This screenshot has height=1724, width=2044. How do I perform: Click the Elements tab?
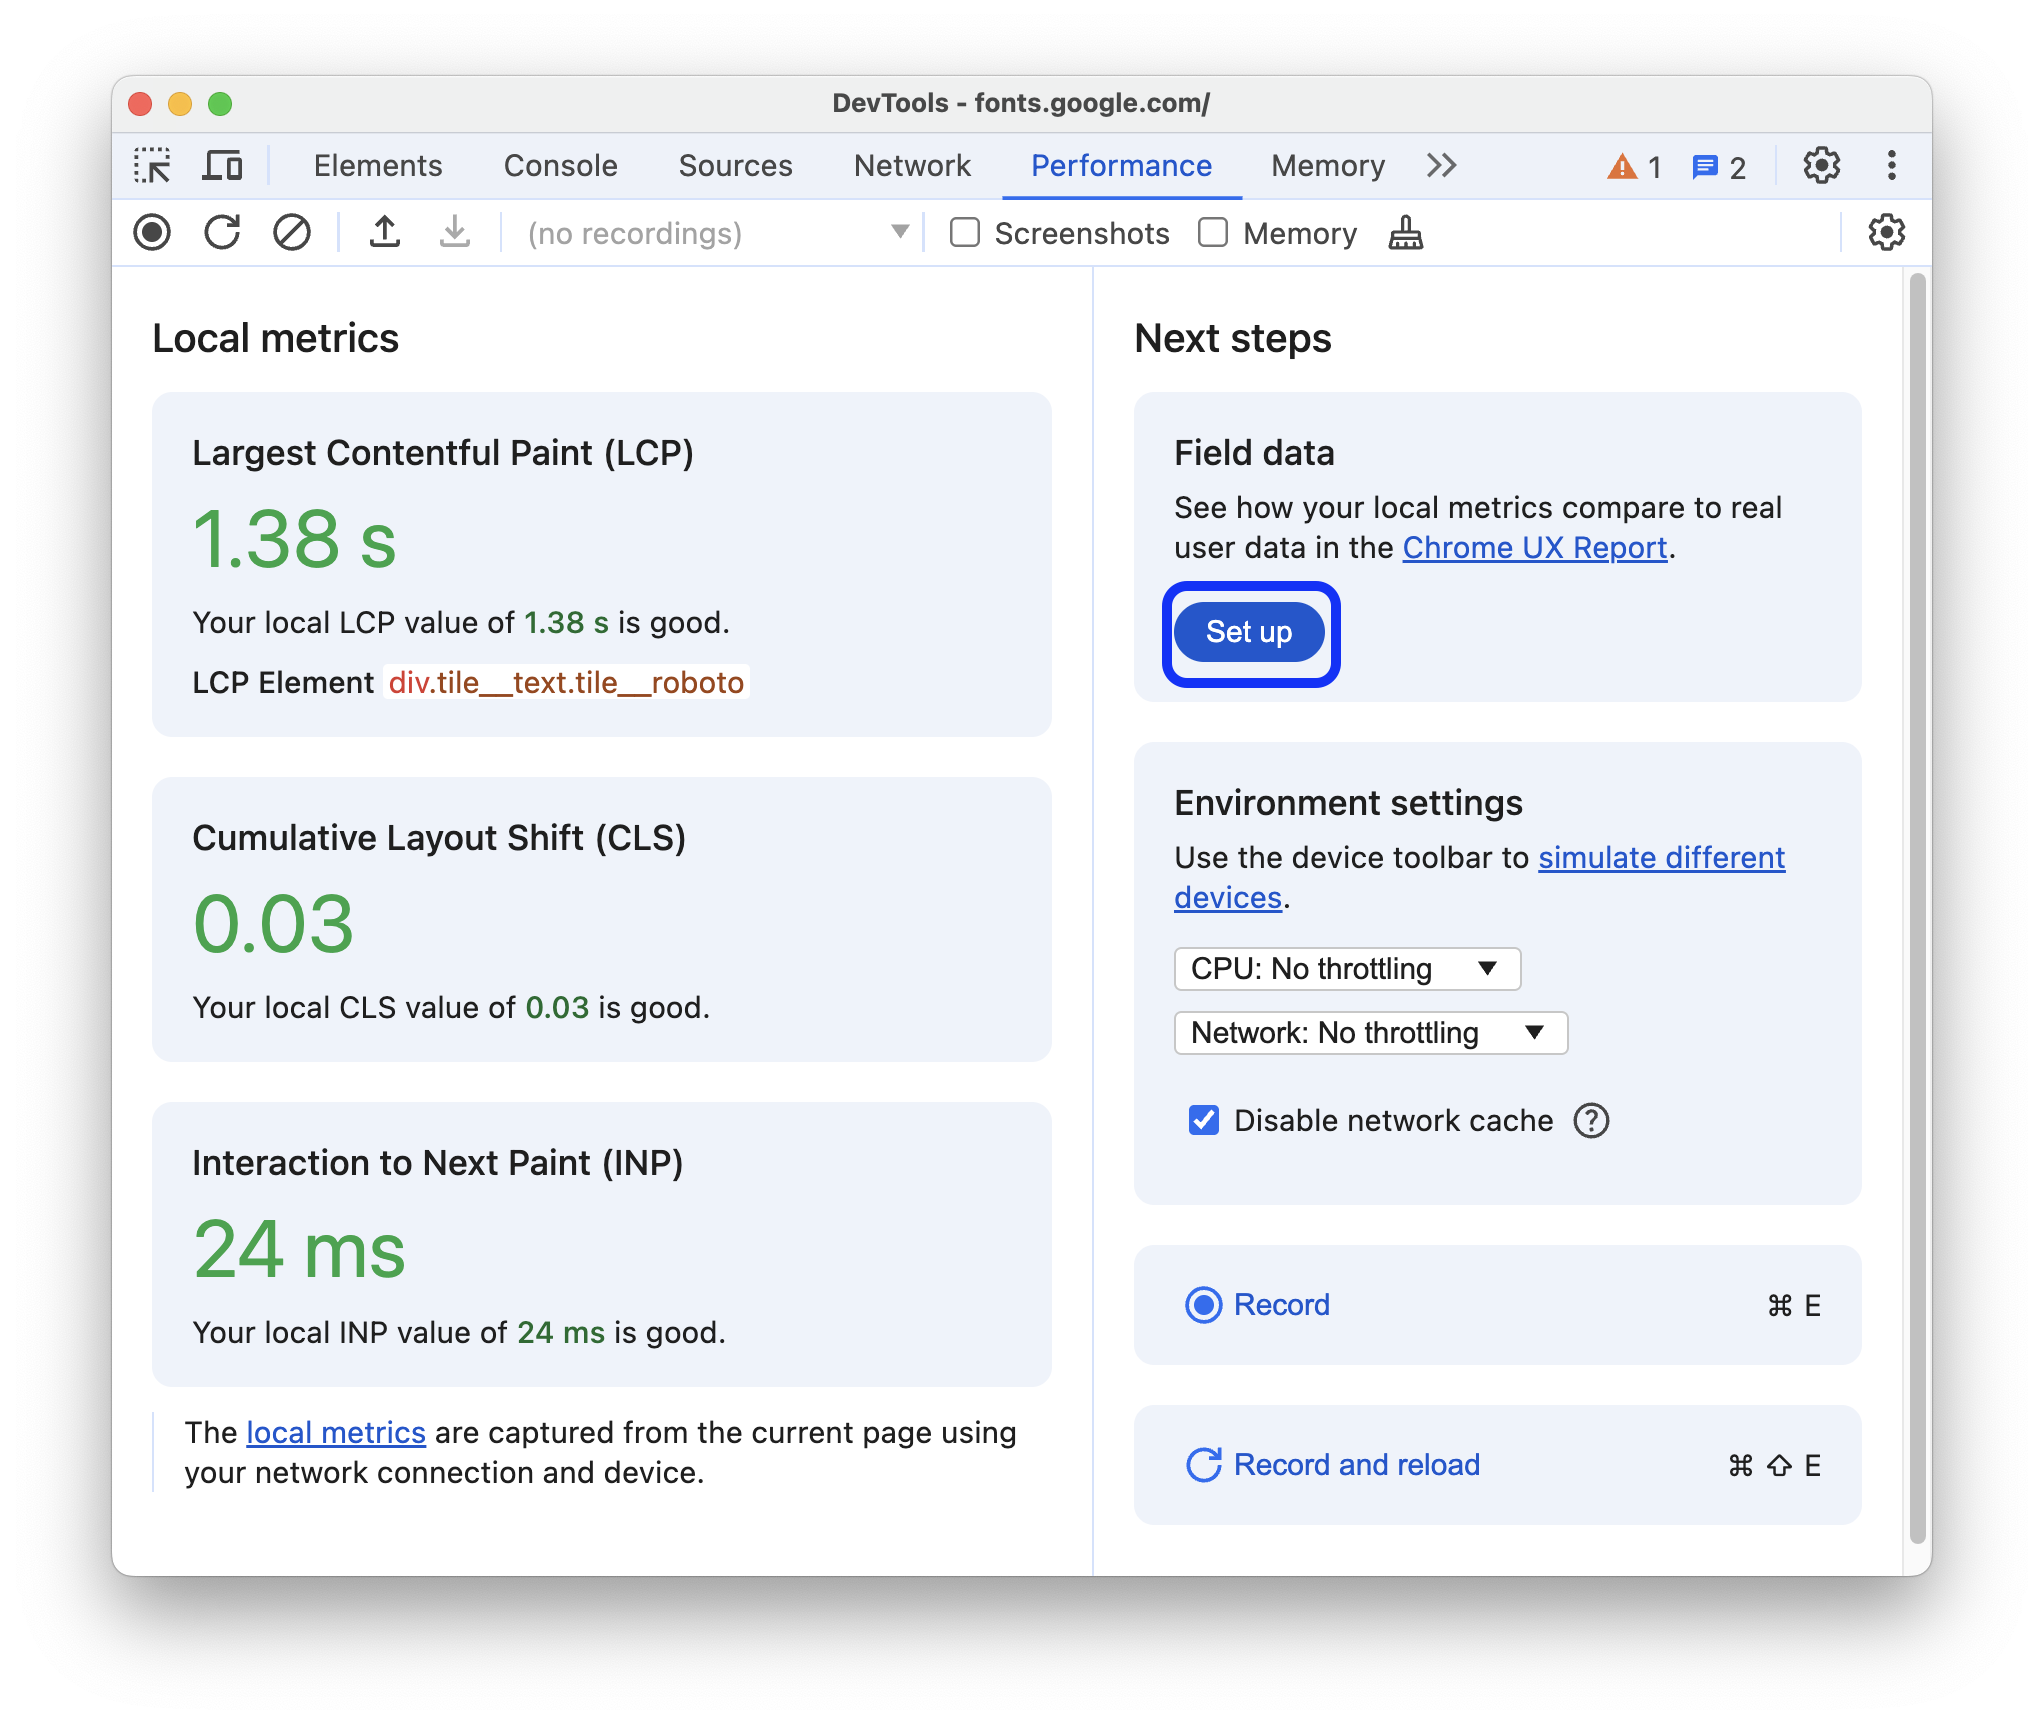point(376,166)
